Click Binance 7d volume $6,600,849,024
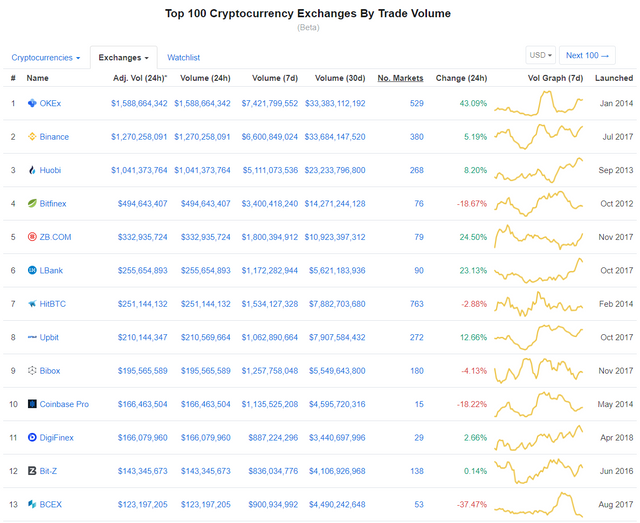This screenshot has height=523, width=640. (x=270, y=137)
